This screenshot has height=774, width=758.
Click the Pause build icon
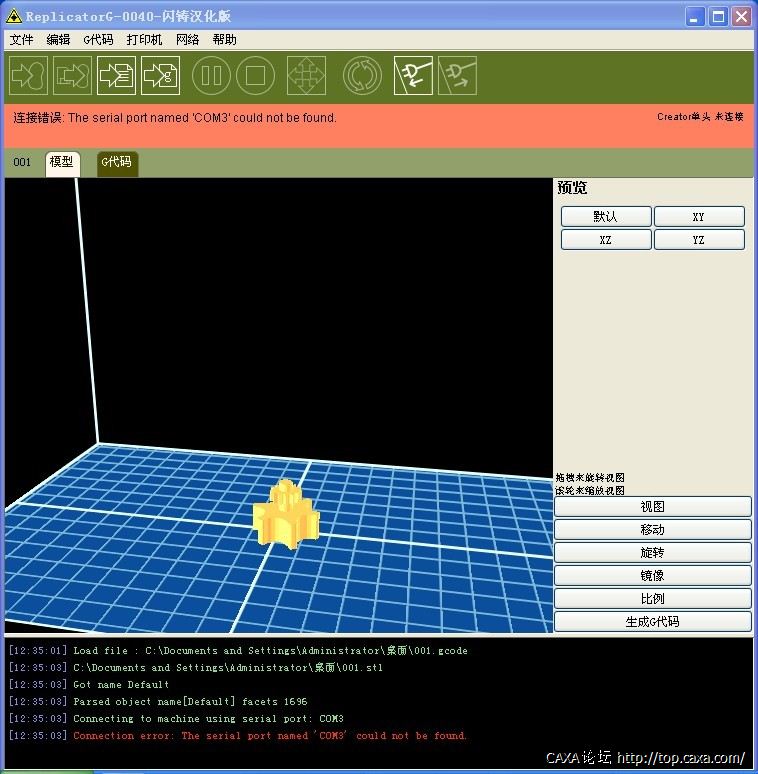(211, 76)
